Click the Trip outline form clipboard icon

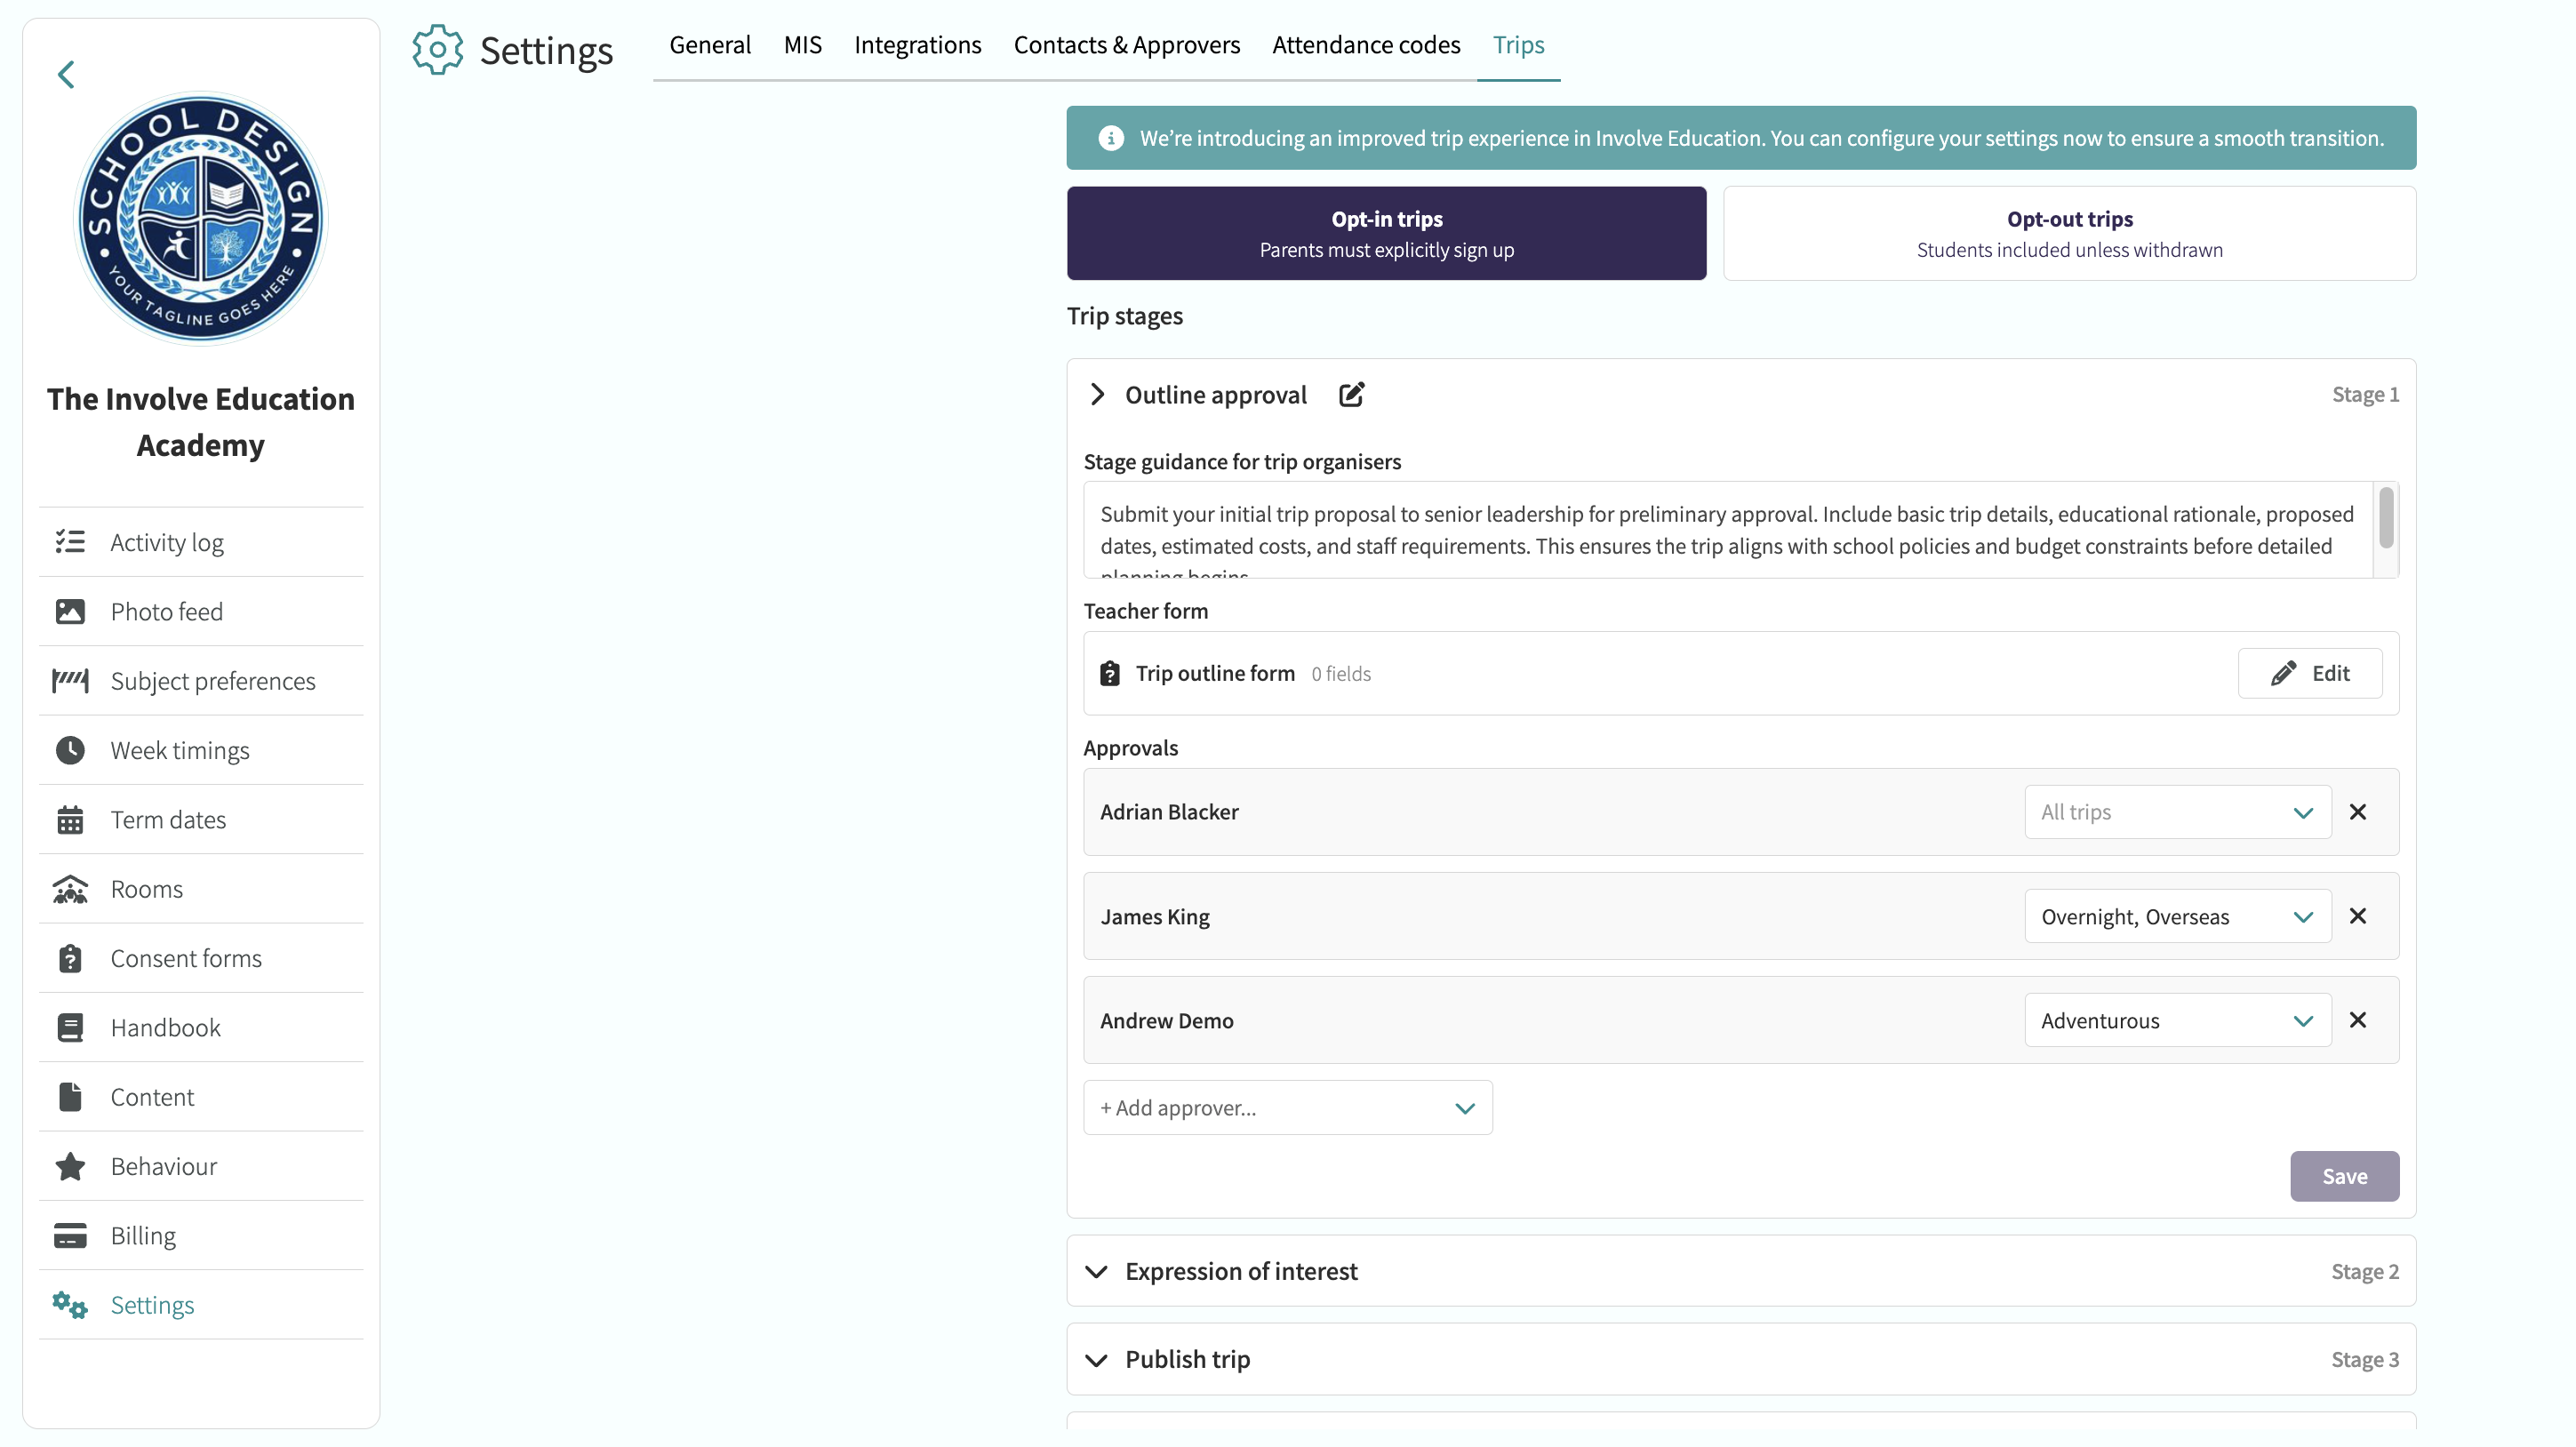pos(1110,673)
